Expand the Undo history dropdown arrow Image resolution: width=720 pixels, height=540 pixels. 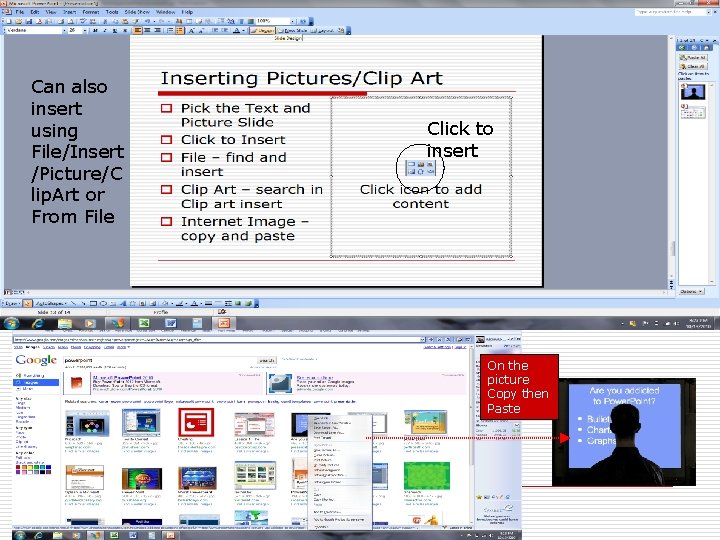click(x=154, y=21)
